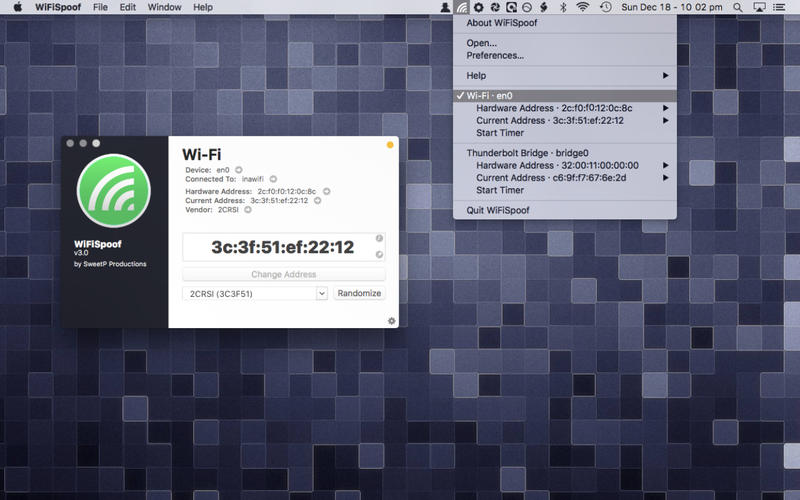Open the File menu

(100, 7)
